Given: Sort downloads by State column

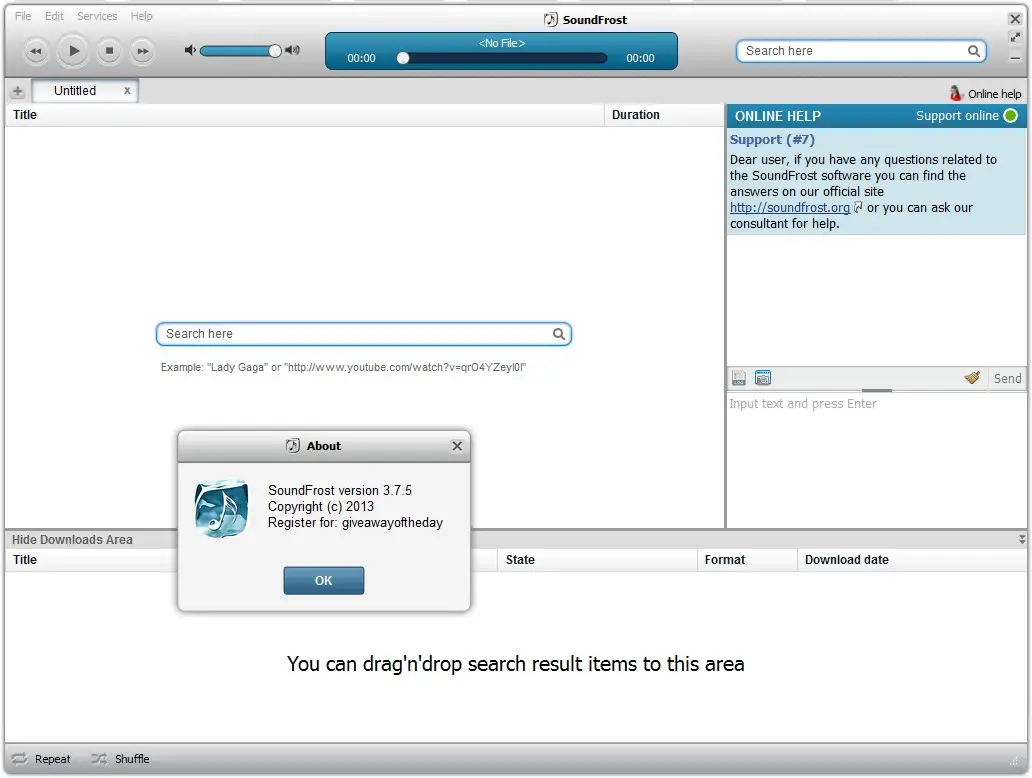Looking at the screenshot, I should point(597,559).
